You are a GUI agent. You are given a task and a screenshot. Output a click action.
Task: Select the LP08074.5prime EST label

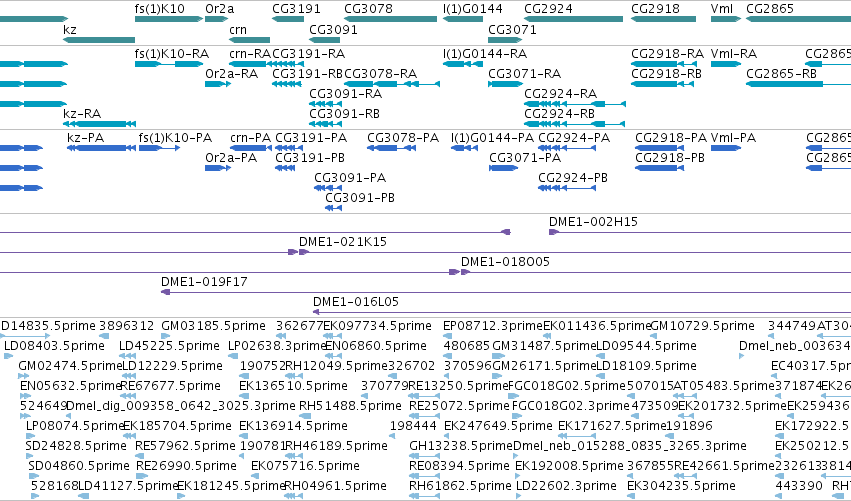coord(75,426)
